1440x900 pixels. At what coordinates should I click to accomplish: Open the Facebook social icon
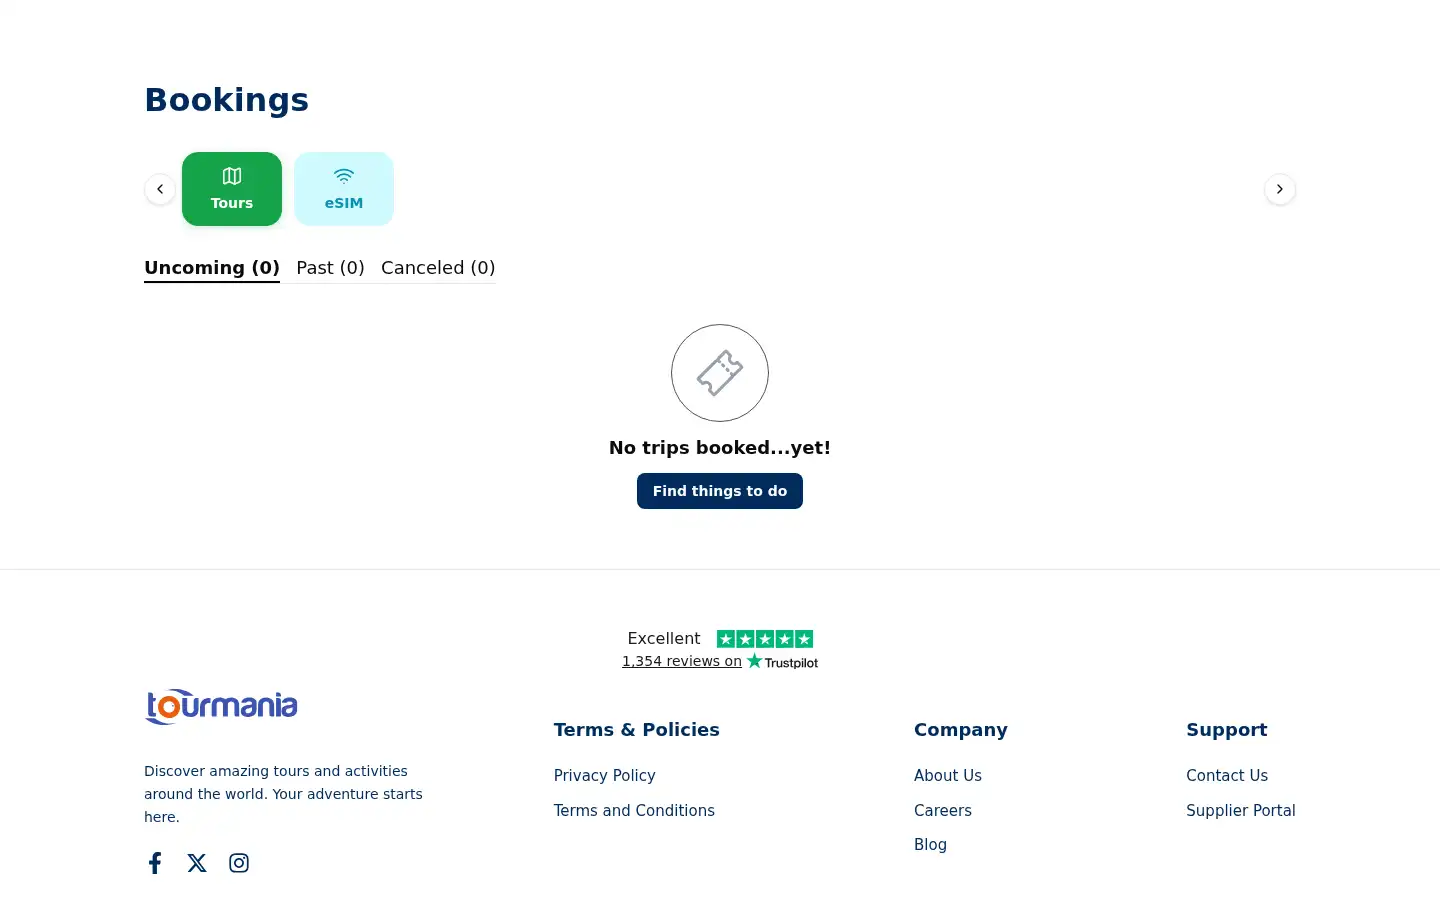tap(155, 863)
